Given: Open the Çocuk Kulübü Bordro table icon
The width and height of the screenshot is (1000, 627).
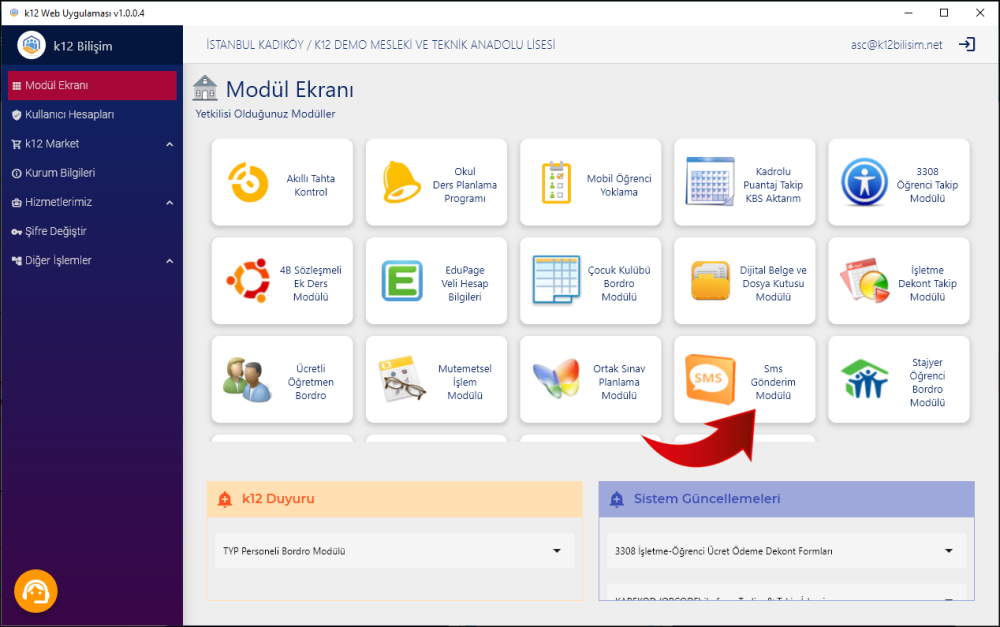Looking at the screenshot, I should pos(556,281).
